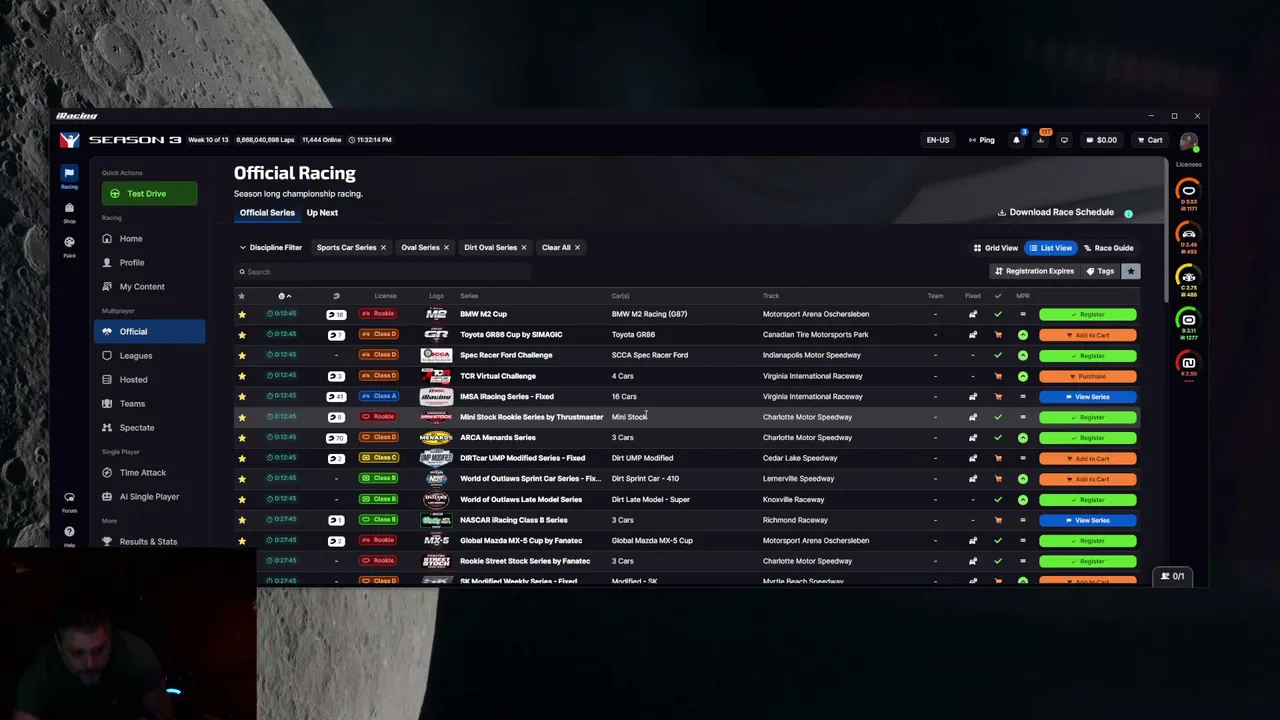1280x720 pixels.
Task: Open the Cart button in the header
Action: click(1149, 140)
